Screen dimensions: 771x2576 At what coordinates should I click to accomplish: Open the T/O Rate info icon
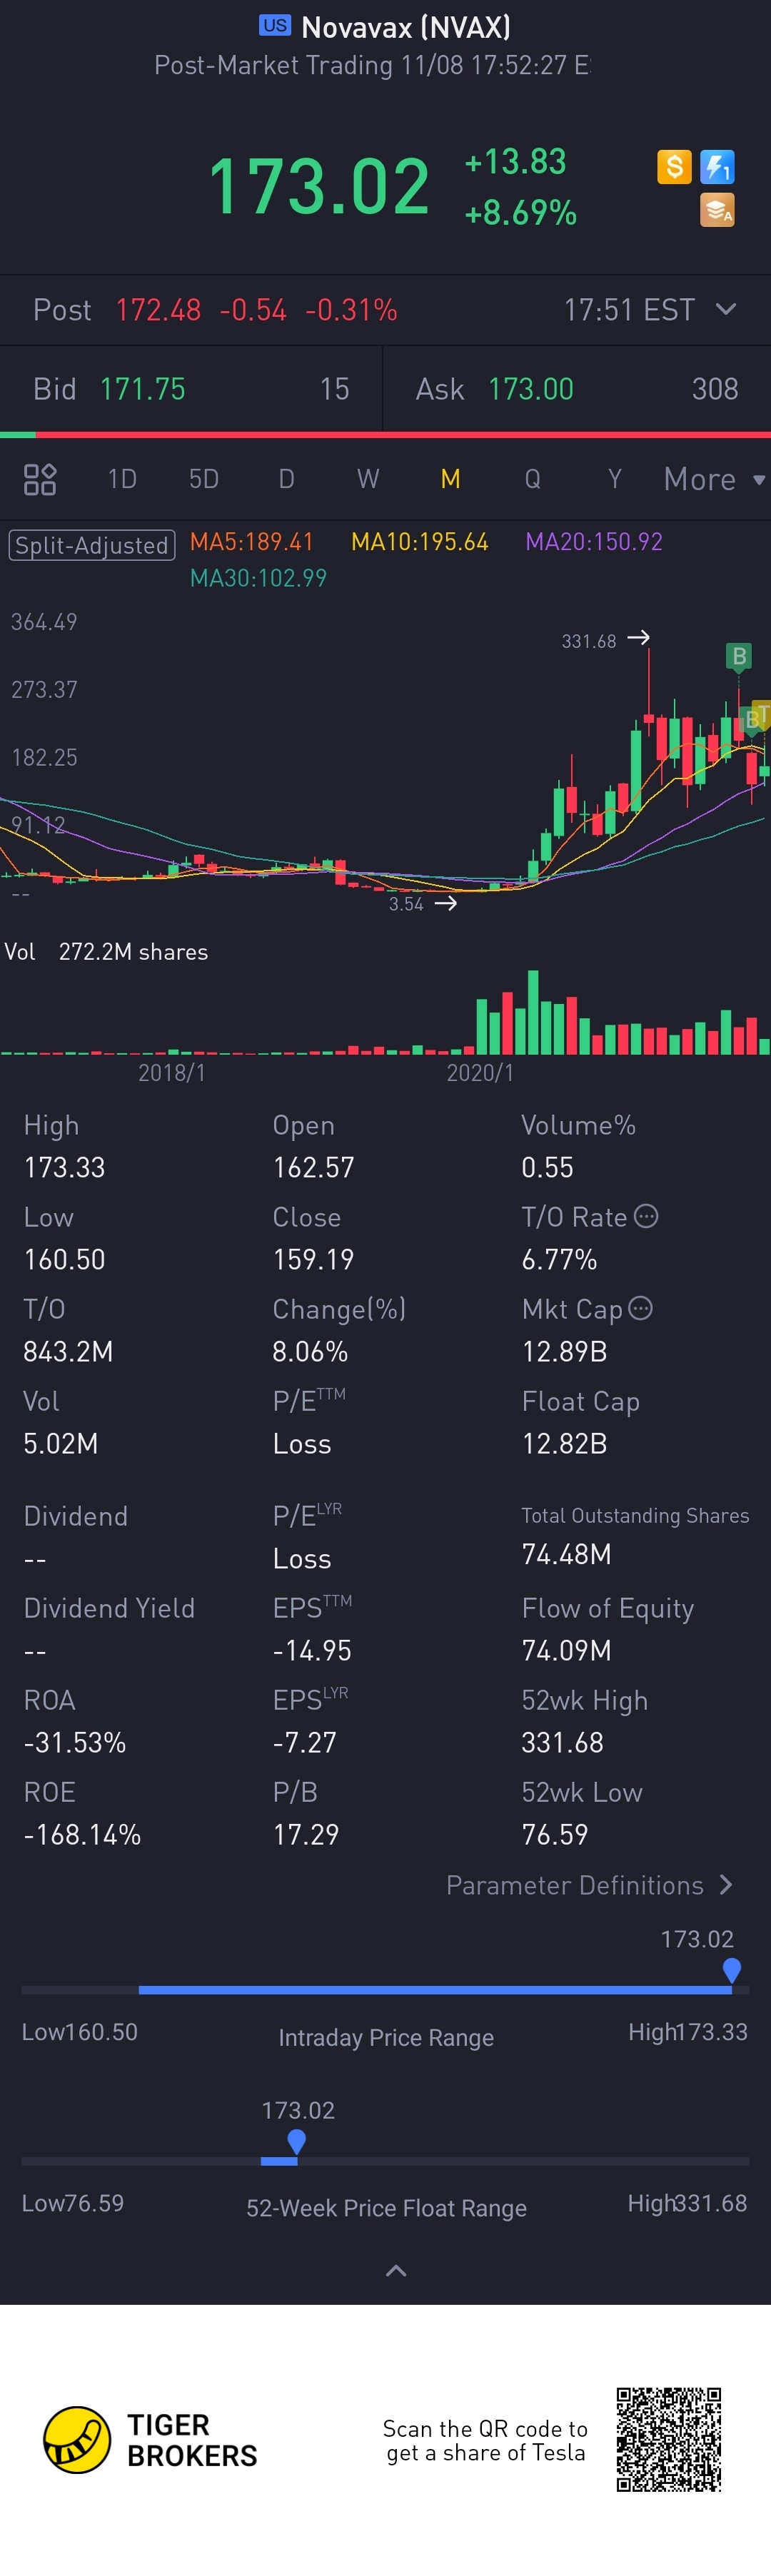(x=647, y=1216)
